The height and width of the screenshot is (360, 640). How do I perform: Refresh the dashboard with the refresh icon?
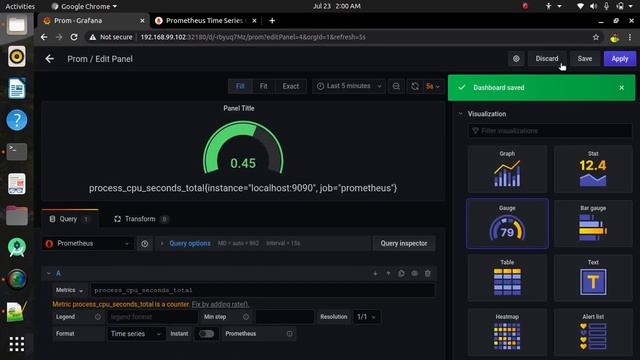tap(415, 86)
